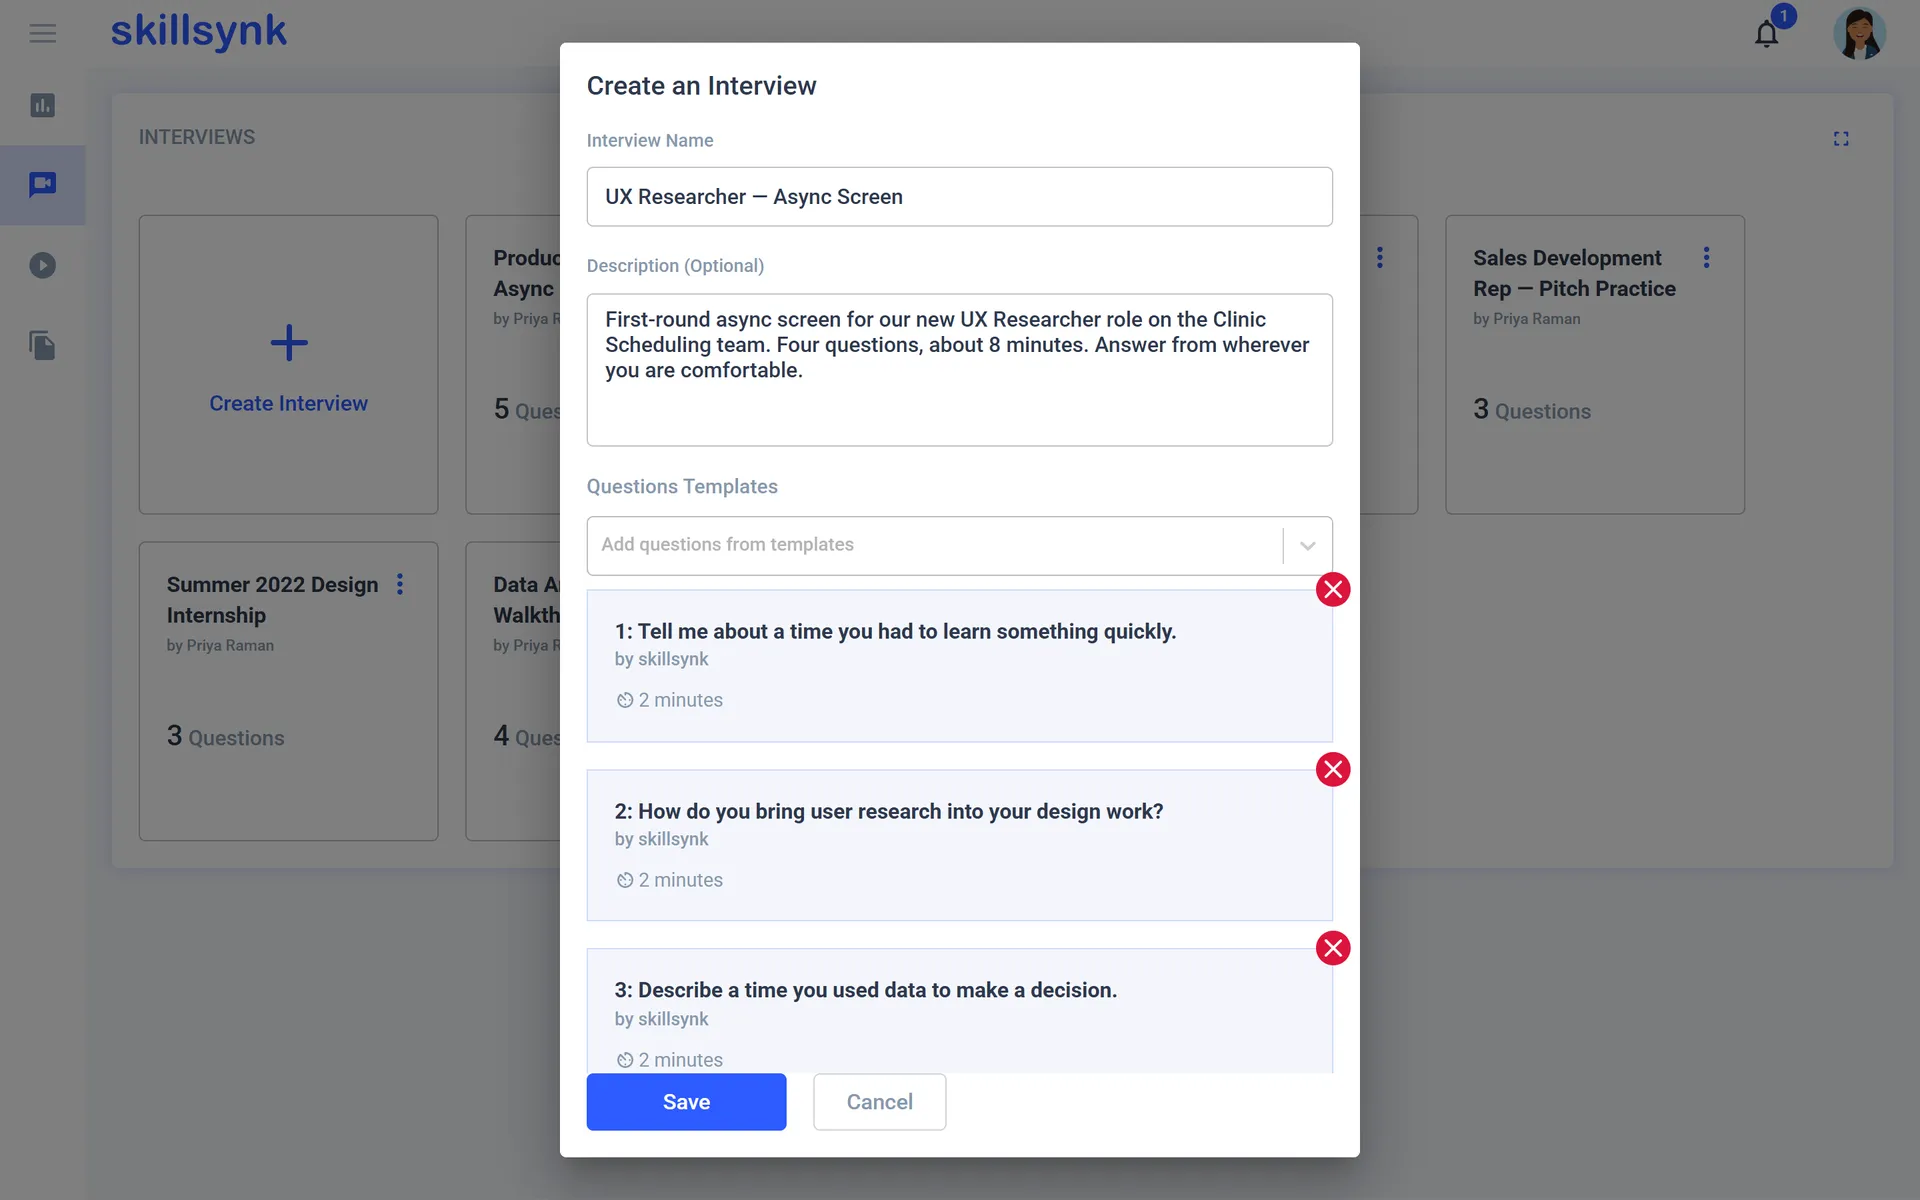The image size is (1920, 1200).
Task: Open the play recordings sidebar icon
Action: pyautogui.click(x=42, y=265)
